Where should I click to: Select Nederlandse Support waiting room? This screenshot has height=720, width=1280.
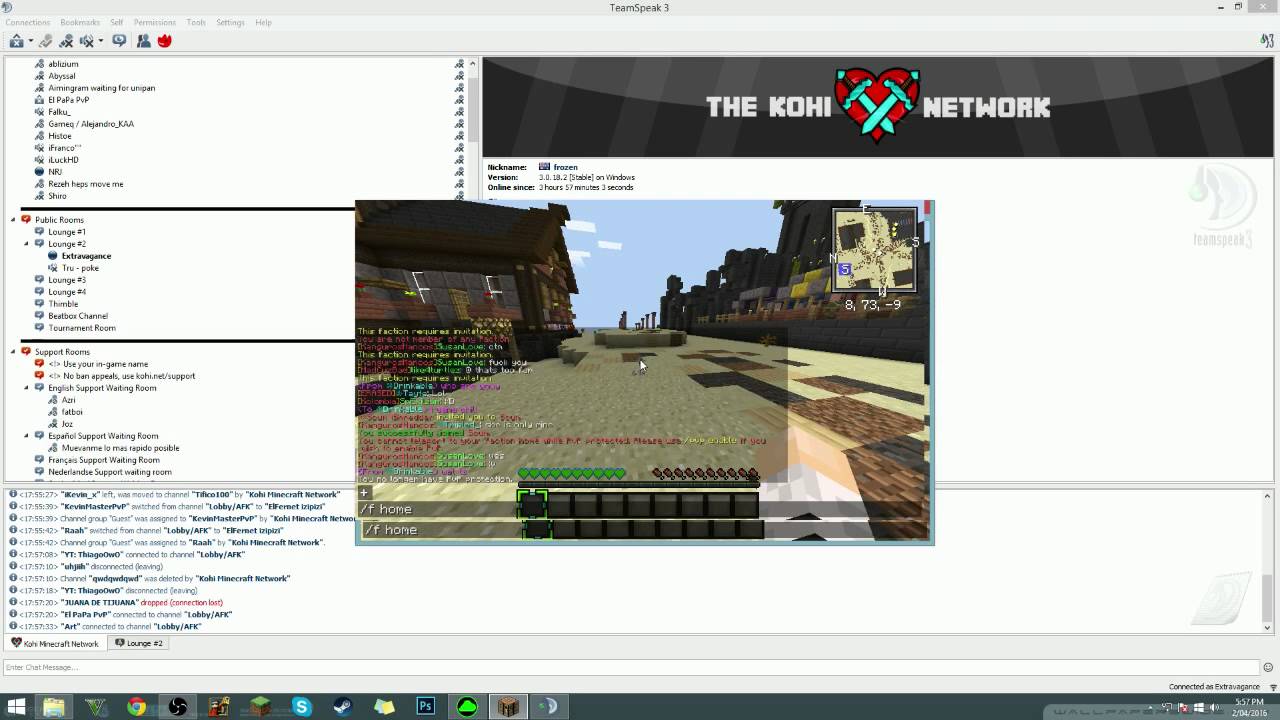click(110, 472)
